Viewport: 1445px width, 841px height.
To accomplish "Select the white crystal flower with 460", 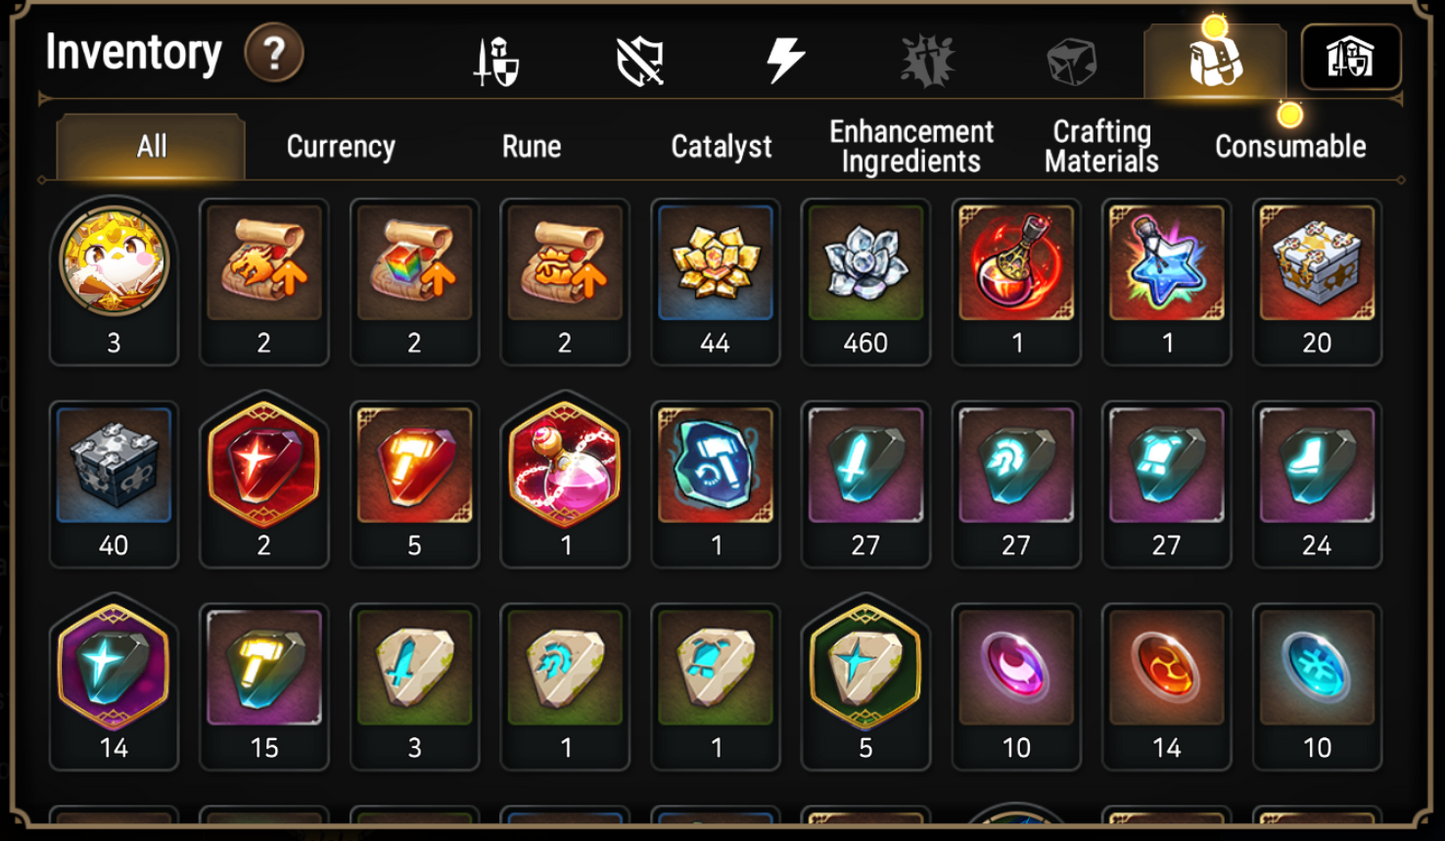I will tap(865, 281).
